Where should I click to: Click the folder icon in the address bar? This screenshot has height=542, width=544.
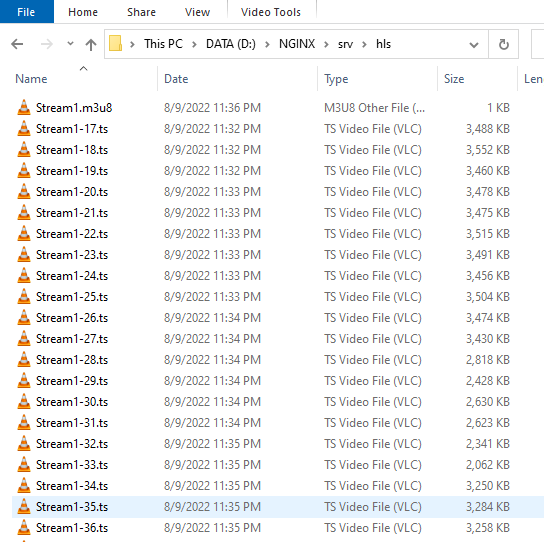[x=116, y=44]
